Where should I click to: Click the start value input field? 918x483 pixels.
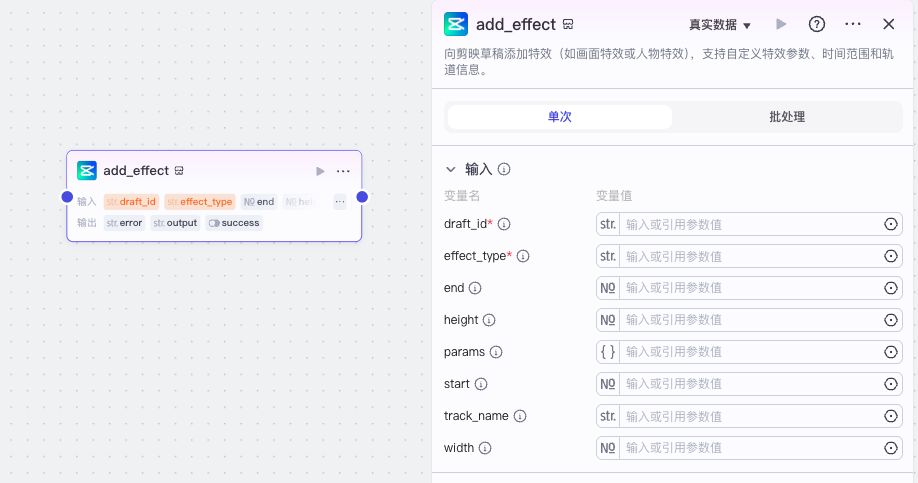(751, 384)
